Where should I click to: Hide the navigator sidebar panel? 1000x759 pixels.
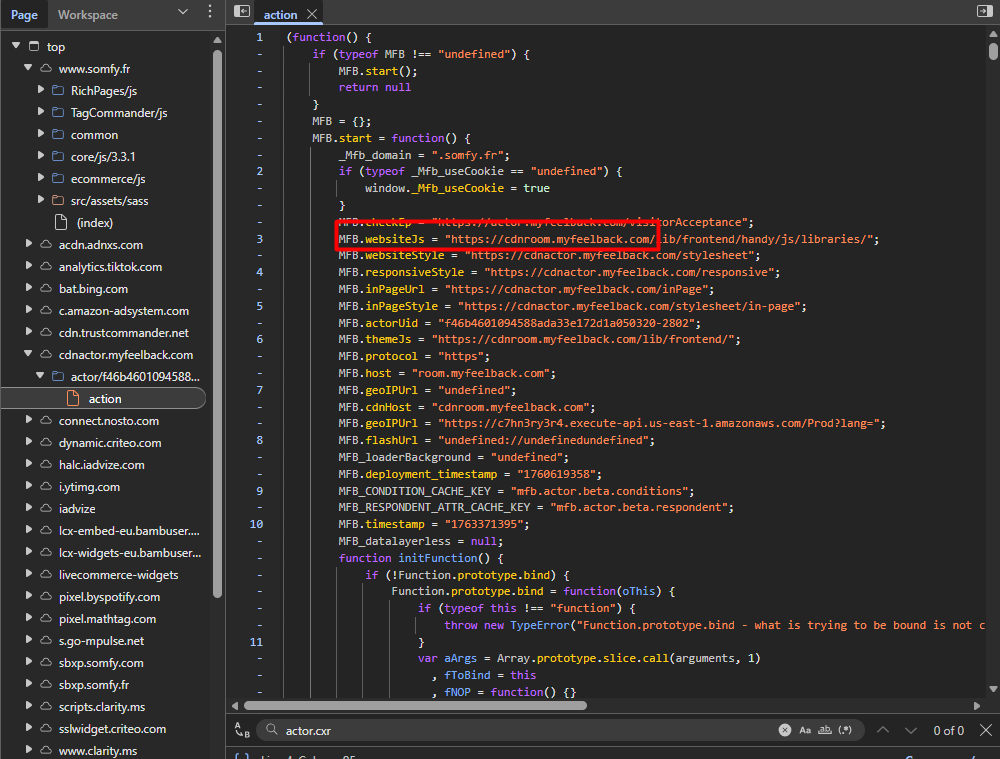tap(241, 11)
